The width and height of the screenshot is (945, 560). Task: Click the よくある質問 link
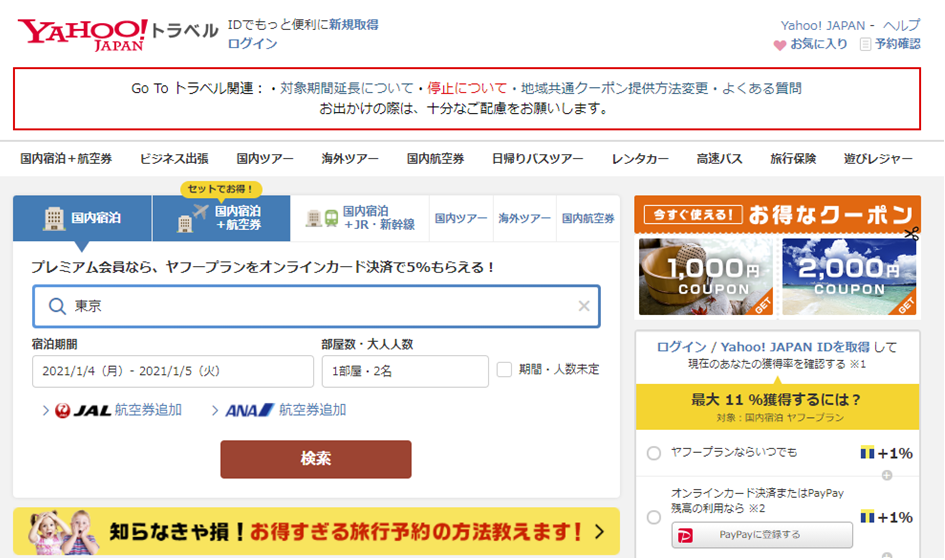[762, 89]
